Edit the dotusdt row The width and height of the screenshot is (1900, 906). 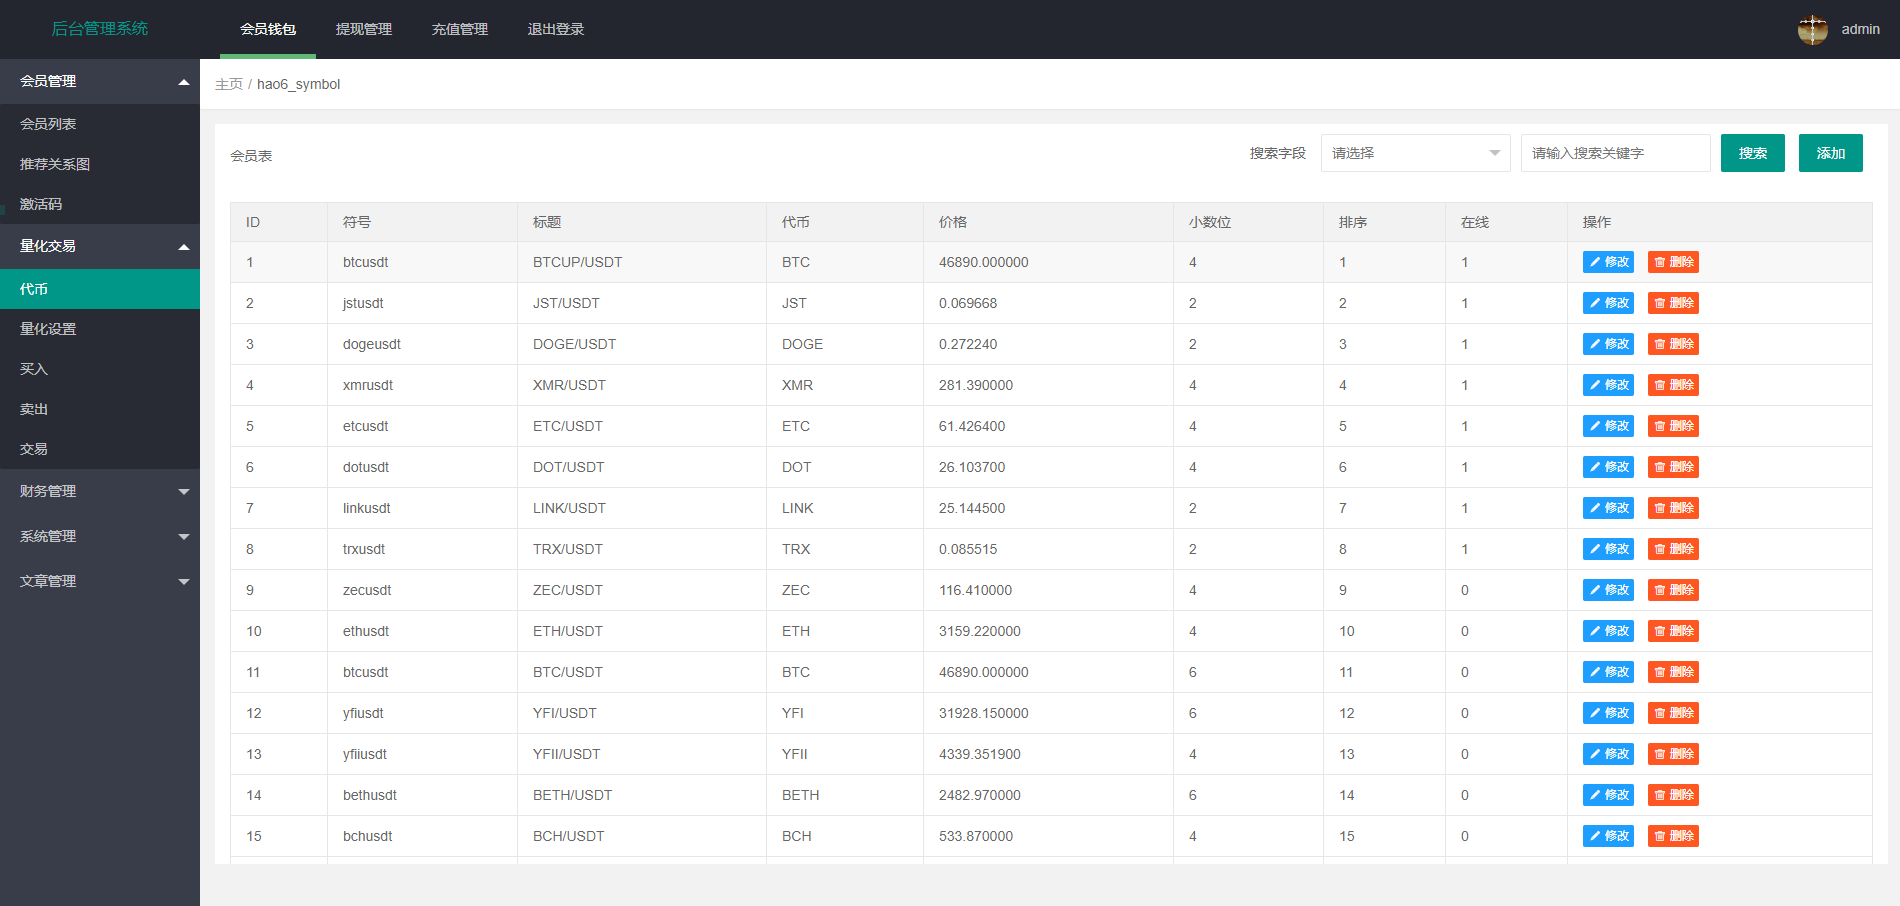pyautogui.click(x=1608, y=467)
